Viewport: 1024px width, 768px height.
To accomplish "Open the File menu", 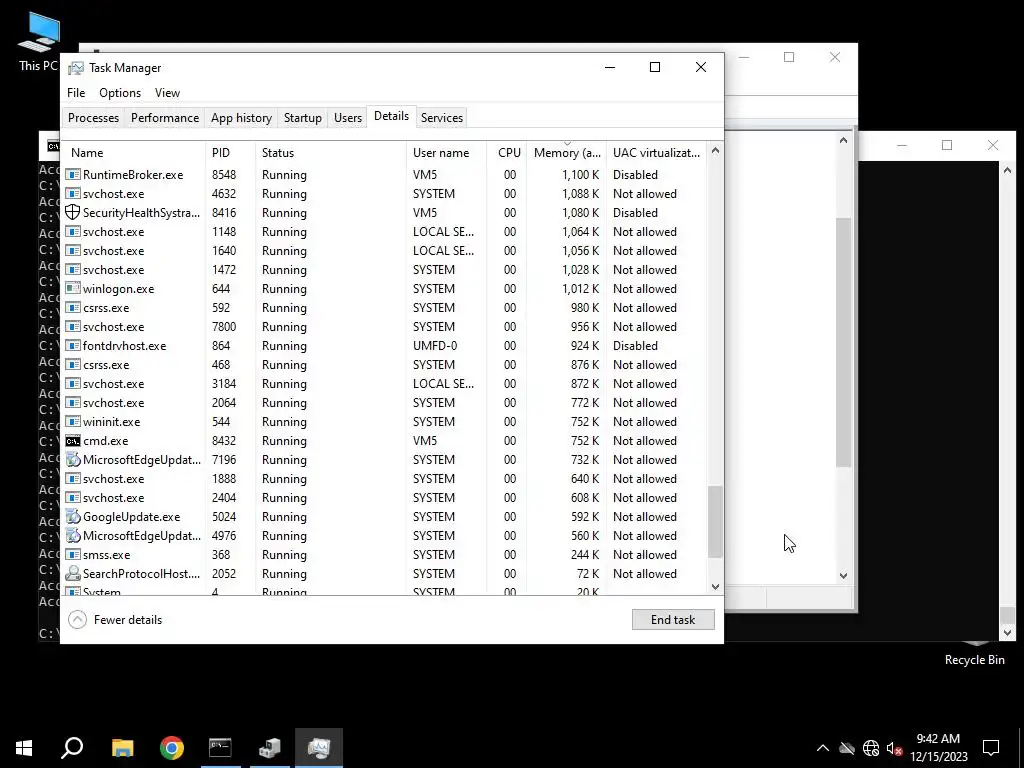I will 76,93.
